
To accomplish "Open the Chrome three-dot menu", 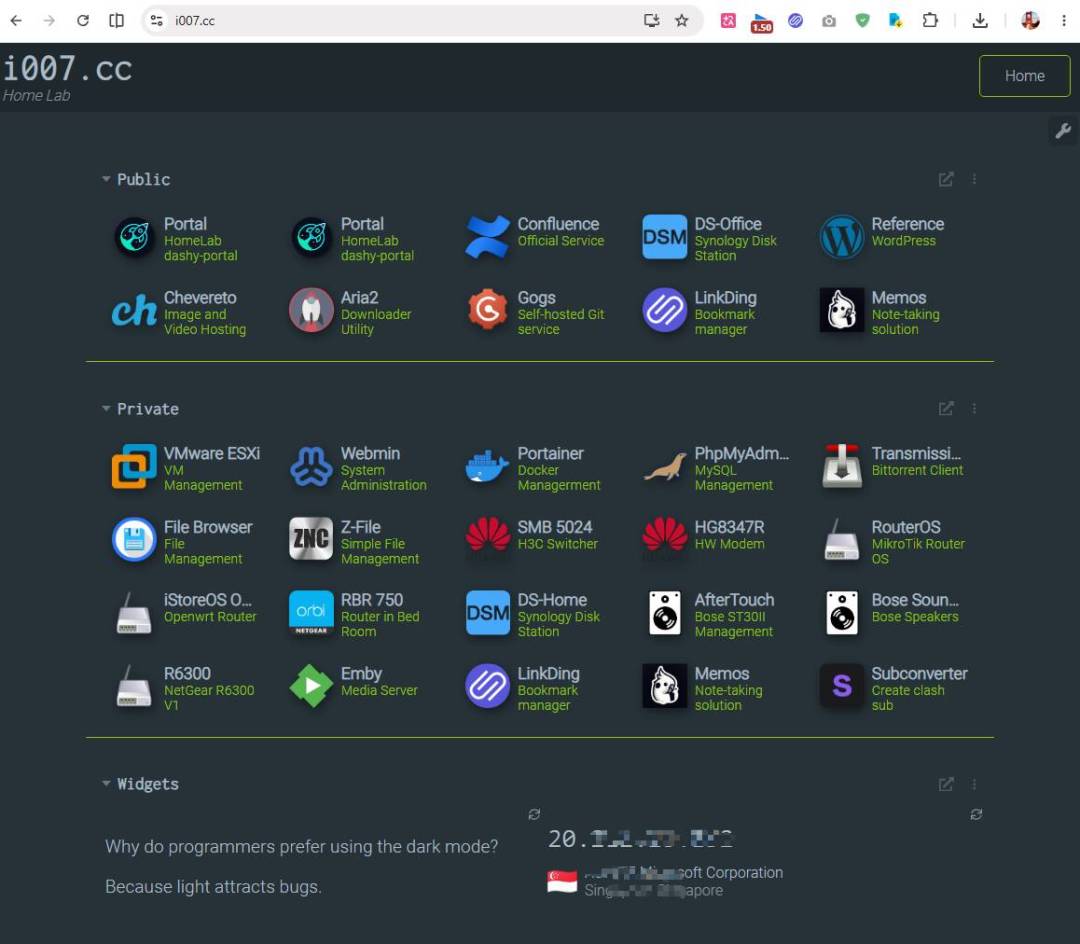I will point(1063,21).
